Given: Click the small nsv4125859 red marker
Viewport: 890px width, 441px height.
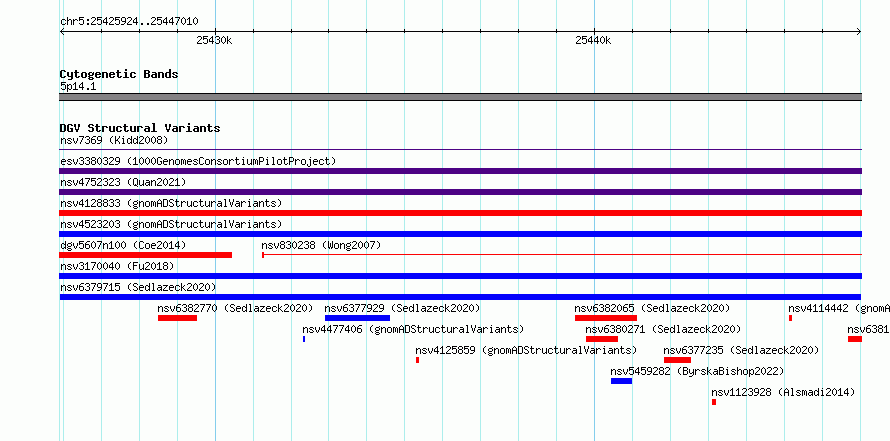Looking at the screenshot, I should [417, 360].
